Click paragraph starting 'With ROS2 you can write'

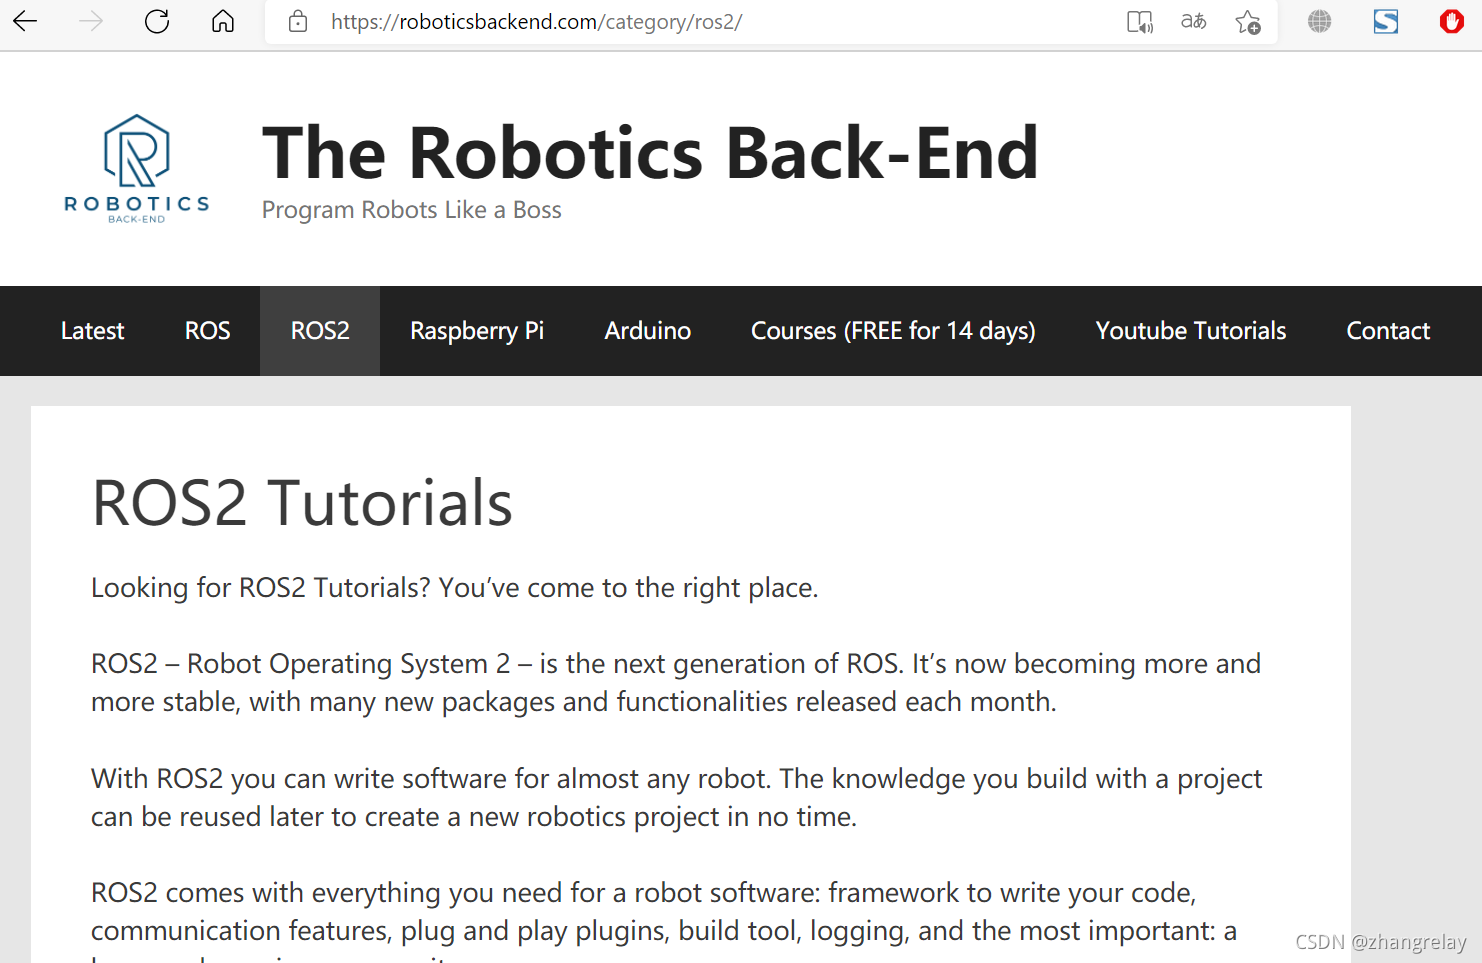[676, 798]
